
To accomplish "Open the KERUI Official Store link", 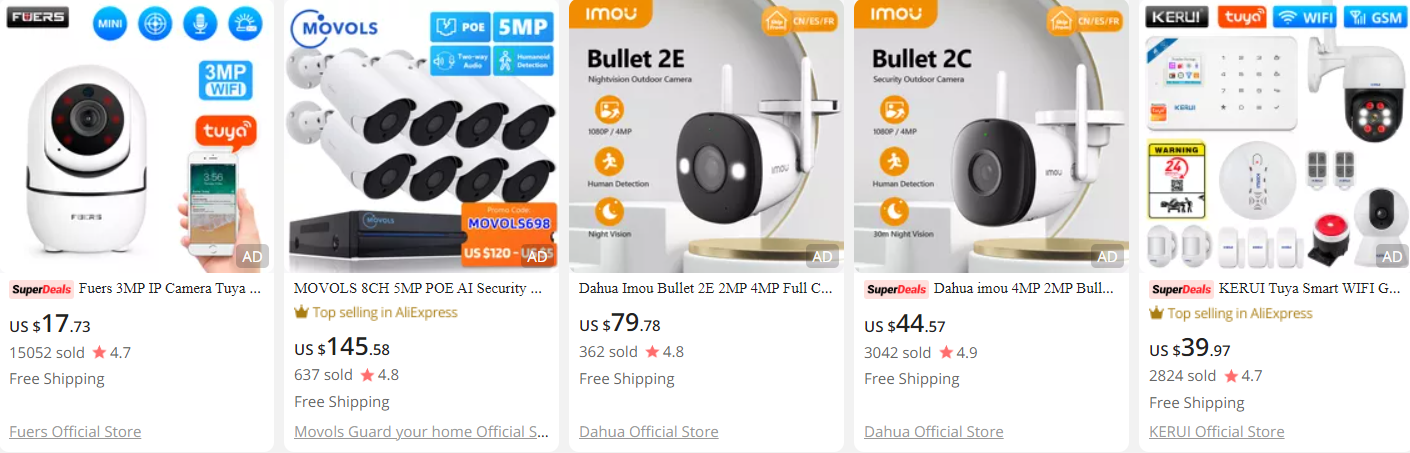I will pyautogui.click(x=1217, y=432).
